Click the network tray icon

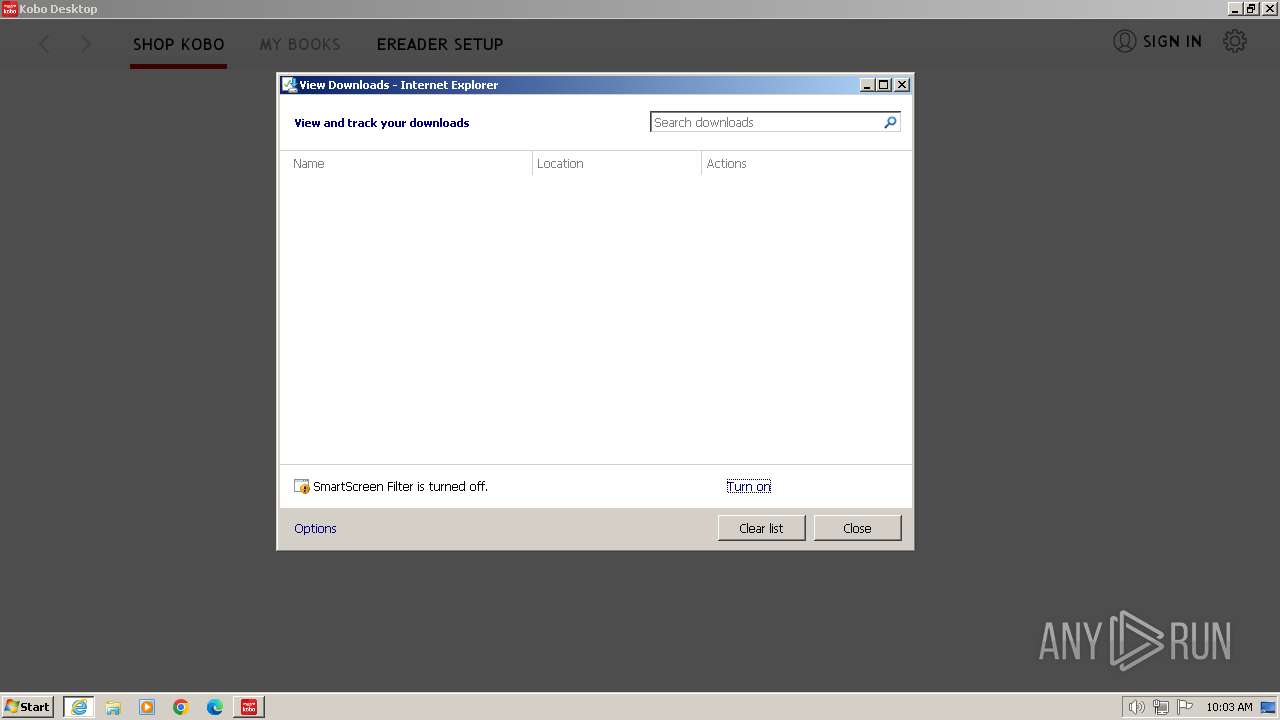[1161, 707]
